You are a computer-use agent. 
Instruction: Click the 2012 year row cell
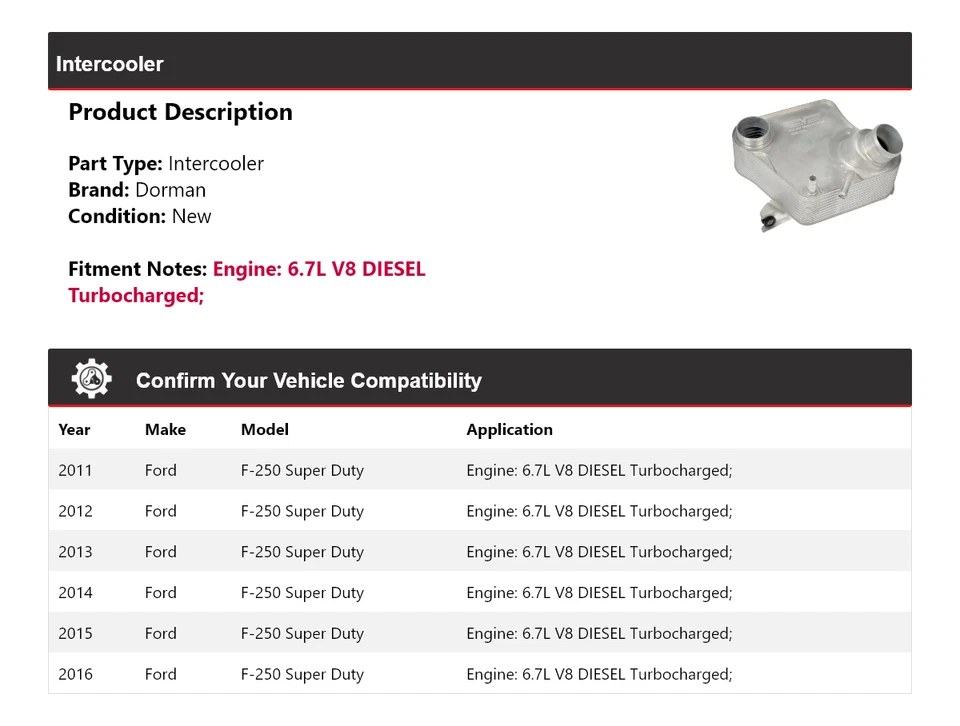[x=75, y=511]
